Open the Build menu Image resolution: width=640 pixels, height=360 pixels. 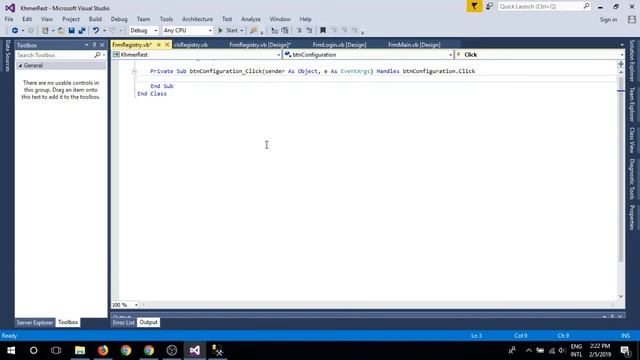pyautogui.click(x=95, y=19)
